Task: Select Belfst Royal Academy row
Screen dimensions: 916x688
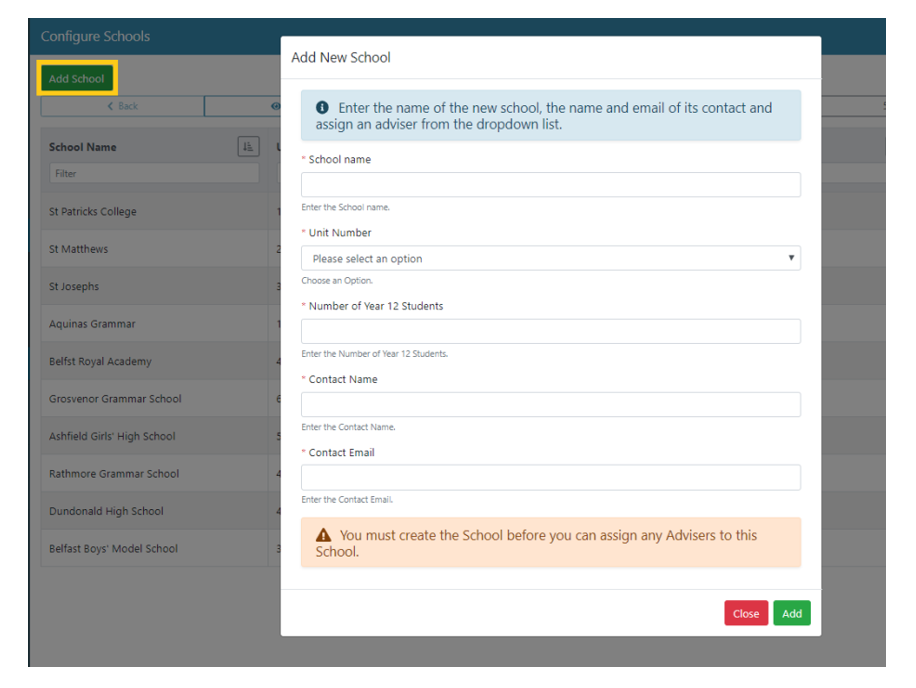Action: click(x=161, y=361)
